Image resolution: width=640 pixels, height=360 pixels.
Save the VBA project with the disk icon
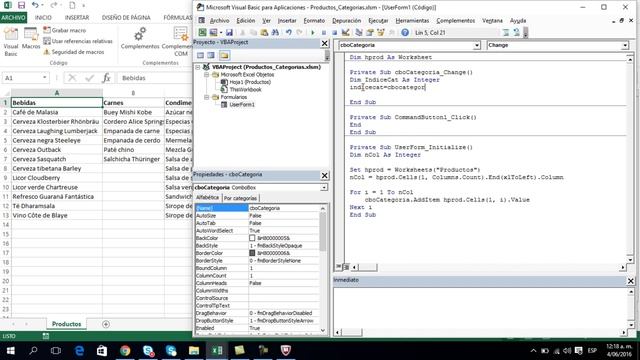(x=229, y=33)
